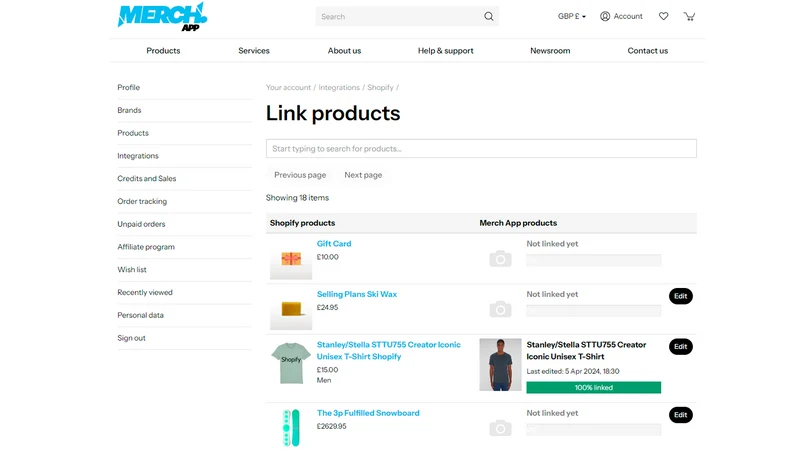Go to Order tracking
The height and width of the screenshot is (450, 800).
click(142, 201)
